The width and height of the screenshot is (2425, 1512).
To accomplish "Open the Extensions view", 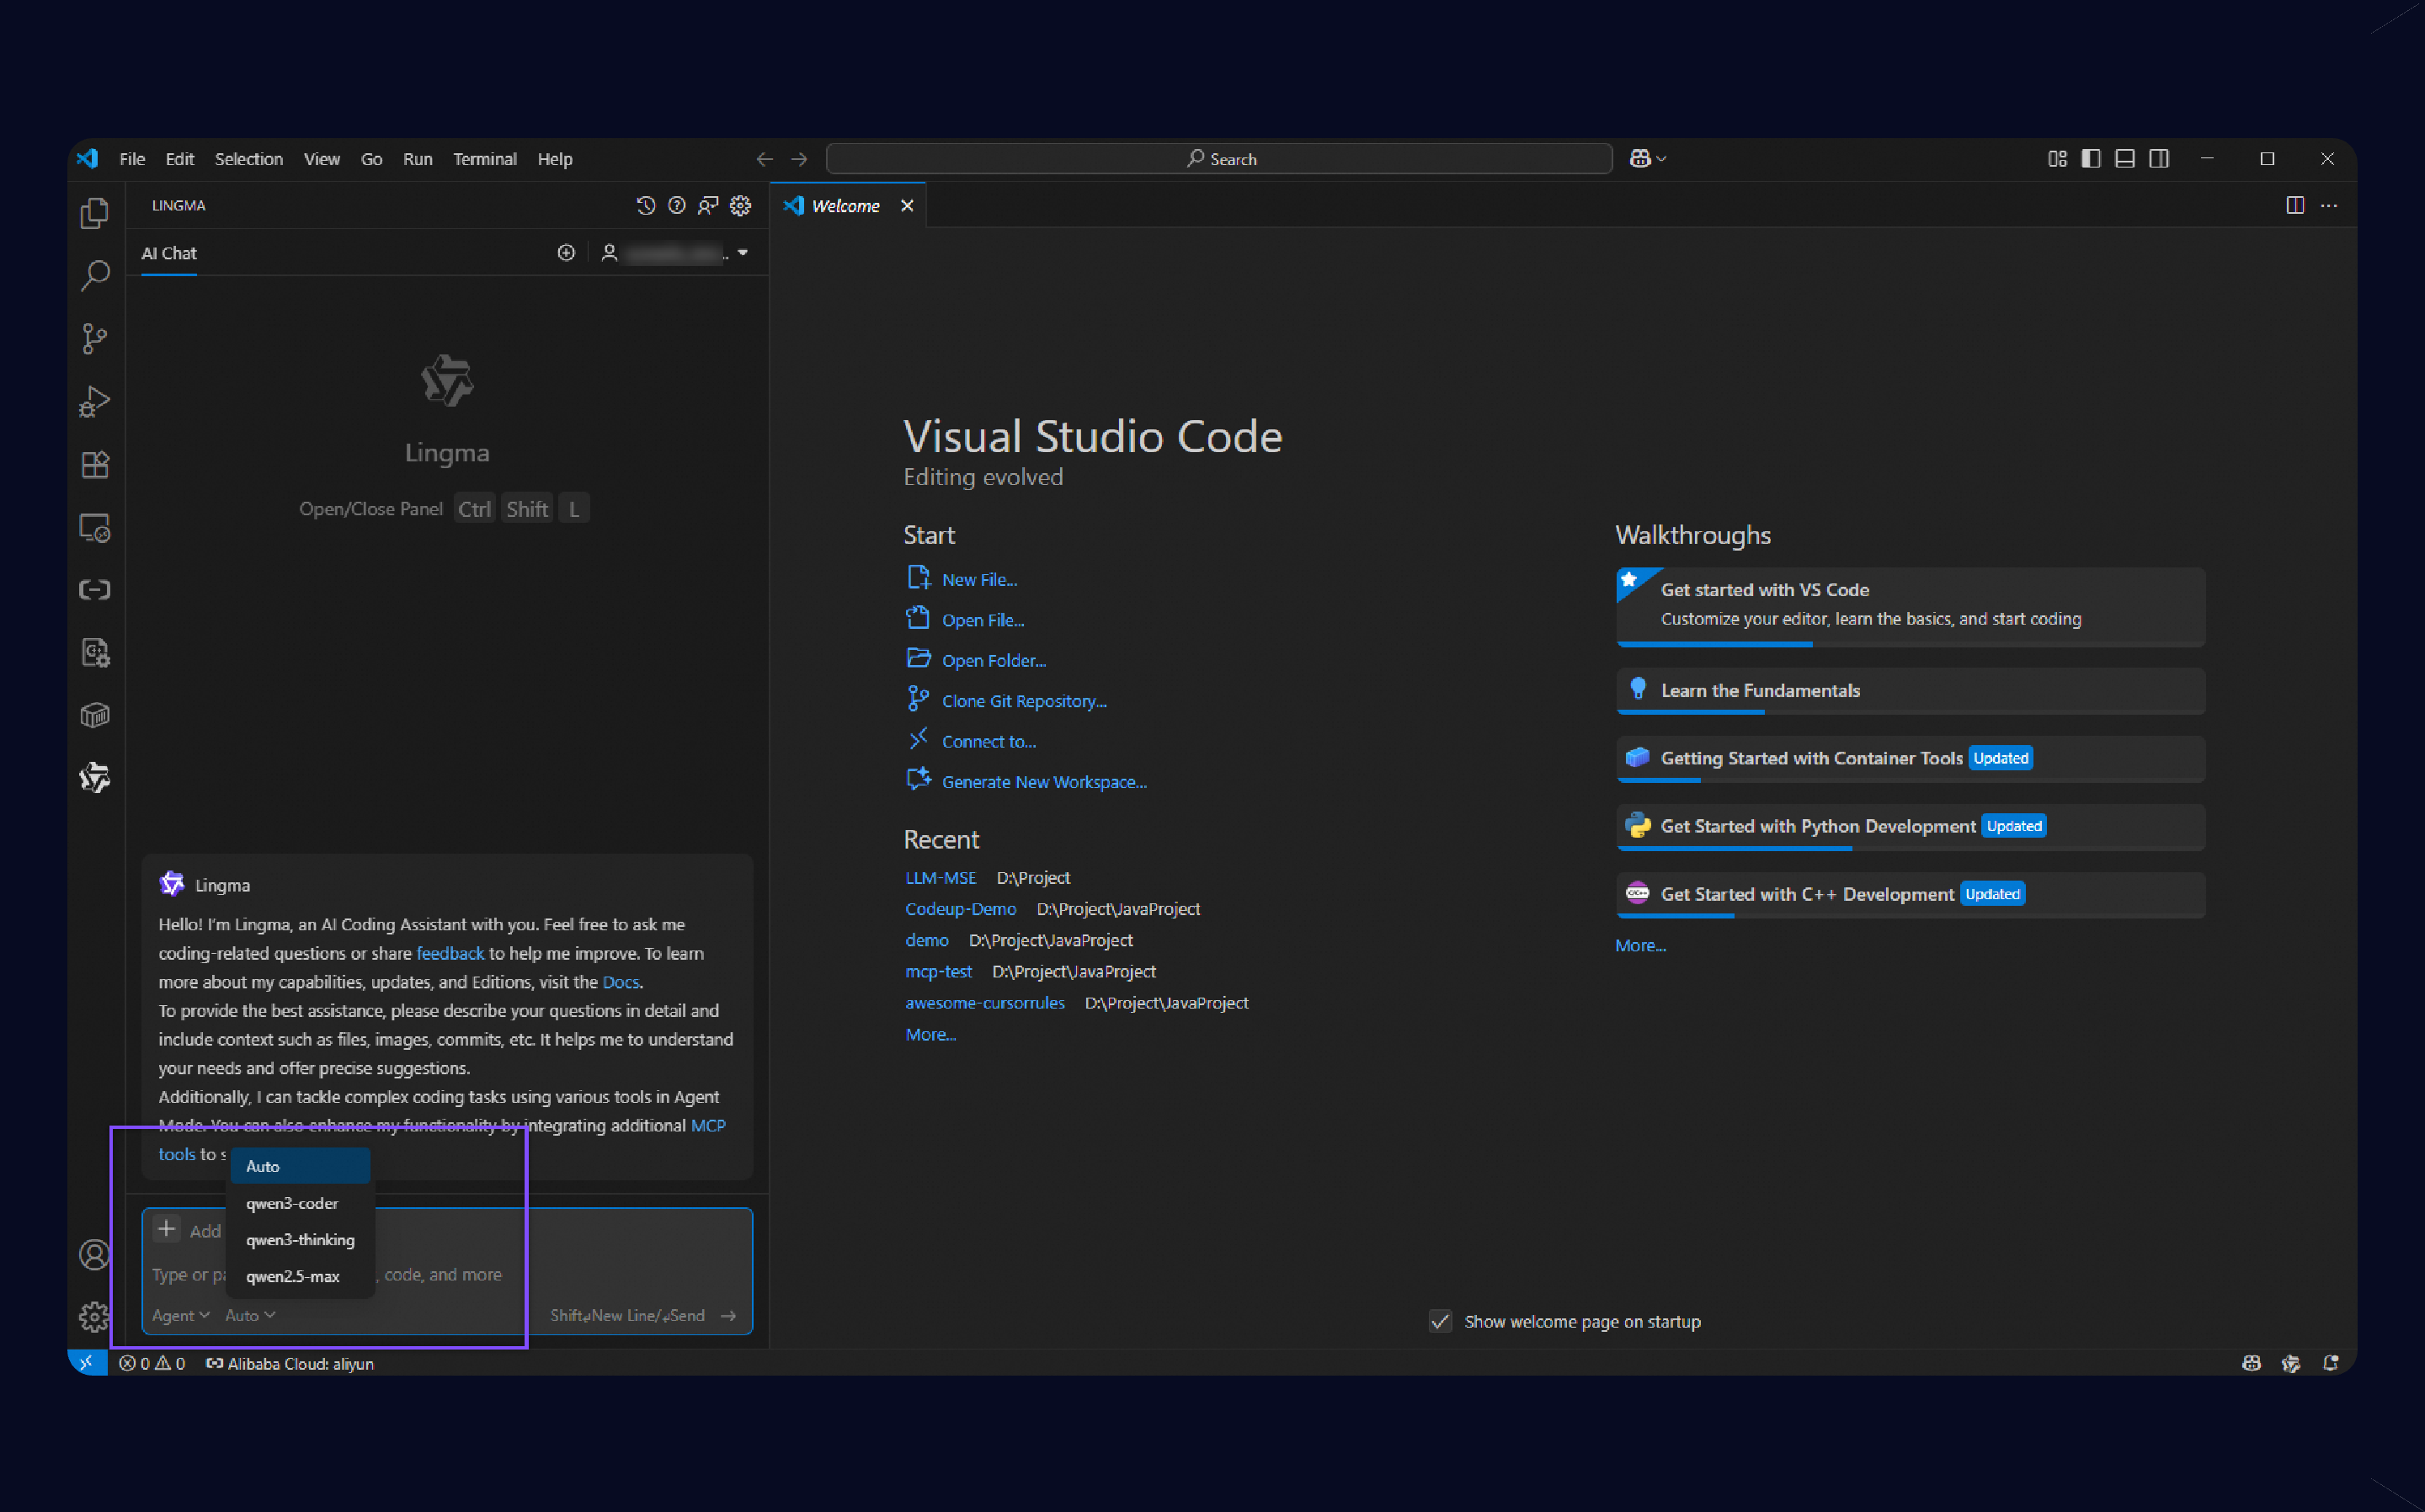I will 94,464.
